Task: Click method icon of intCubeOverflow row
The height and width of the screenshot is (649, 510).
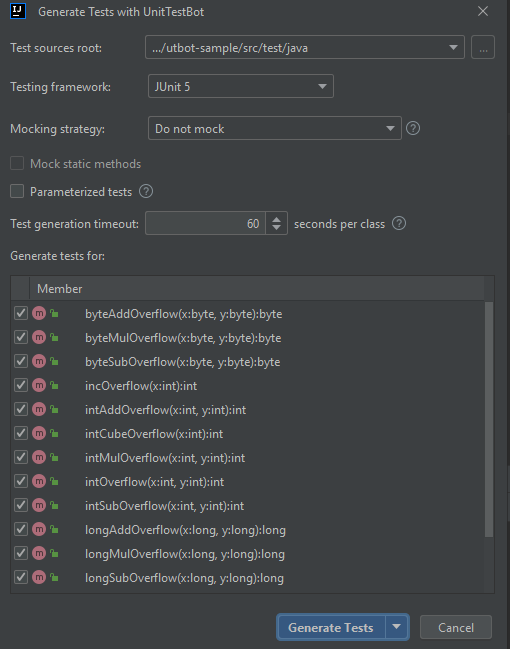Action: coord(39,433)
